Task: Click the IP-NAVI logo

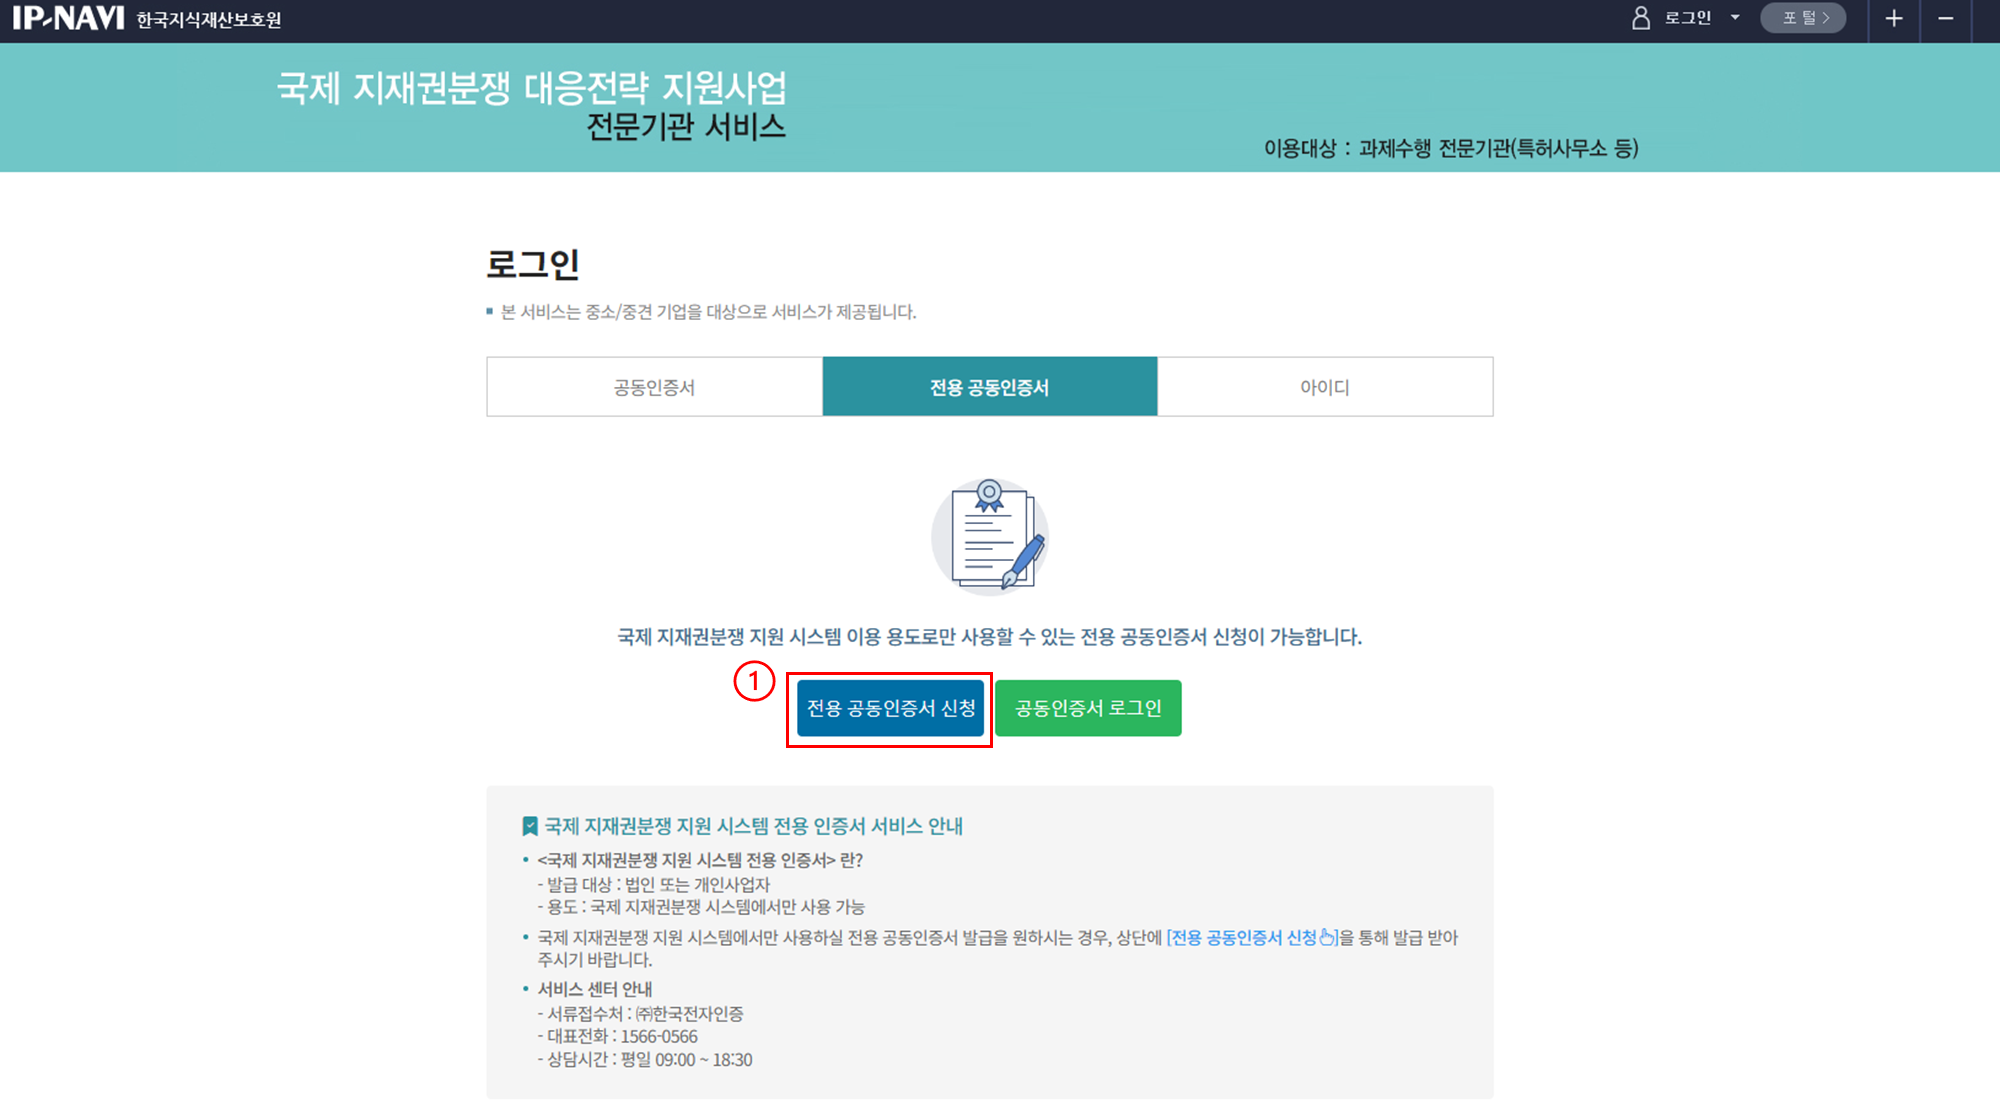Action: [x=68, y=18]
